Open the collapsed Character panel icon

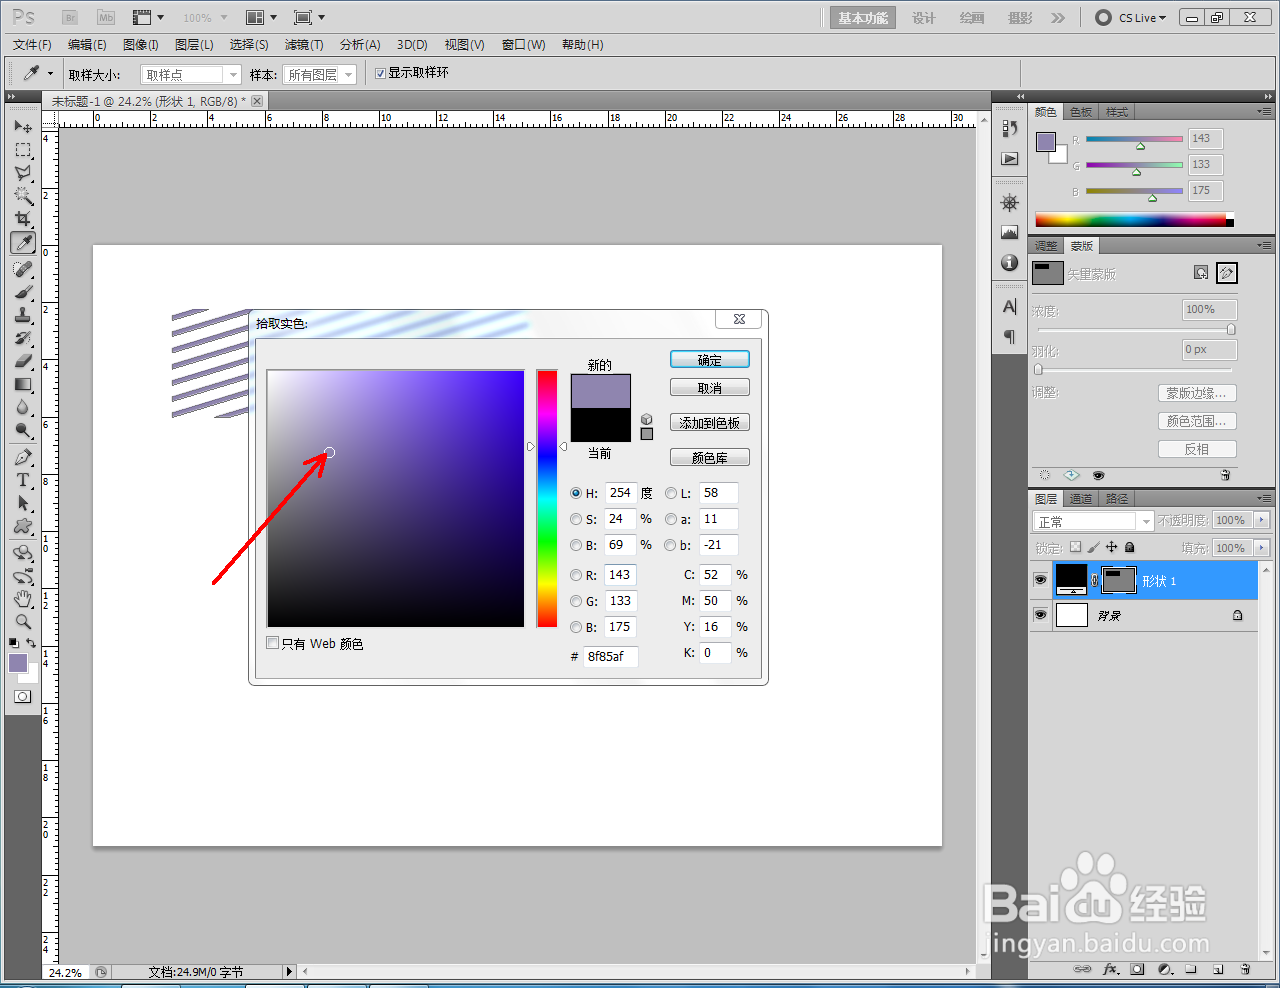pos(1010,307)
